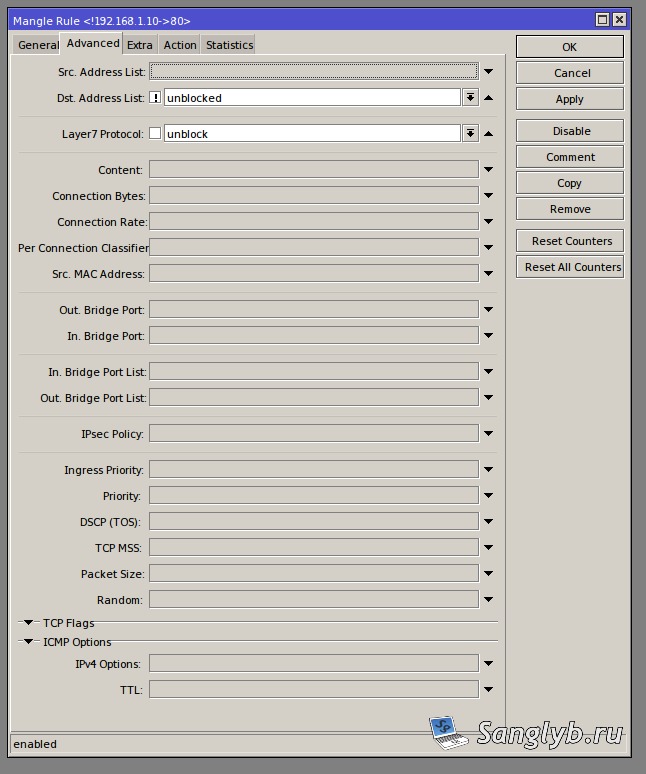646x774 pixels.
Task: Expand the Packet Size field
Action: pyautogui.click(x=489, y=574)
